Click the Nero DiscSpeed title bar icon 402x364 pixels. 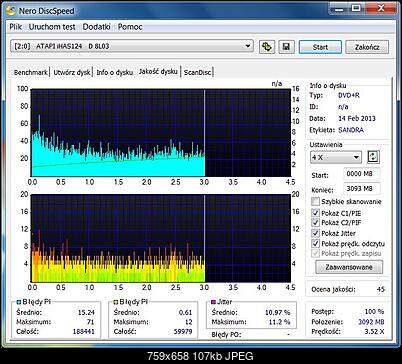tap(11, 11)
